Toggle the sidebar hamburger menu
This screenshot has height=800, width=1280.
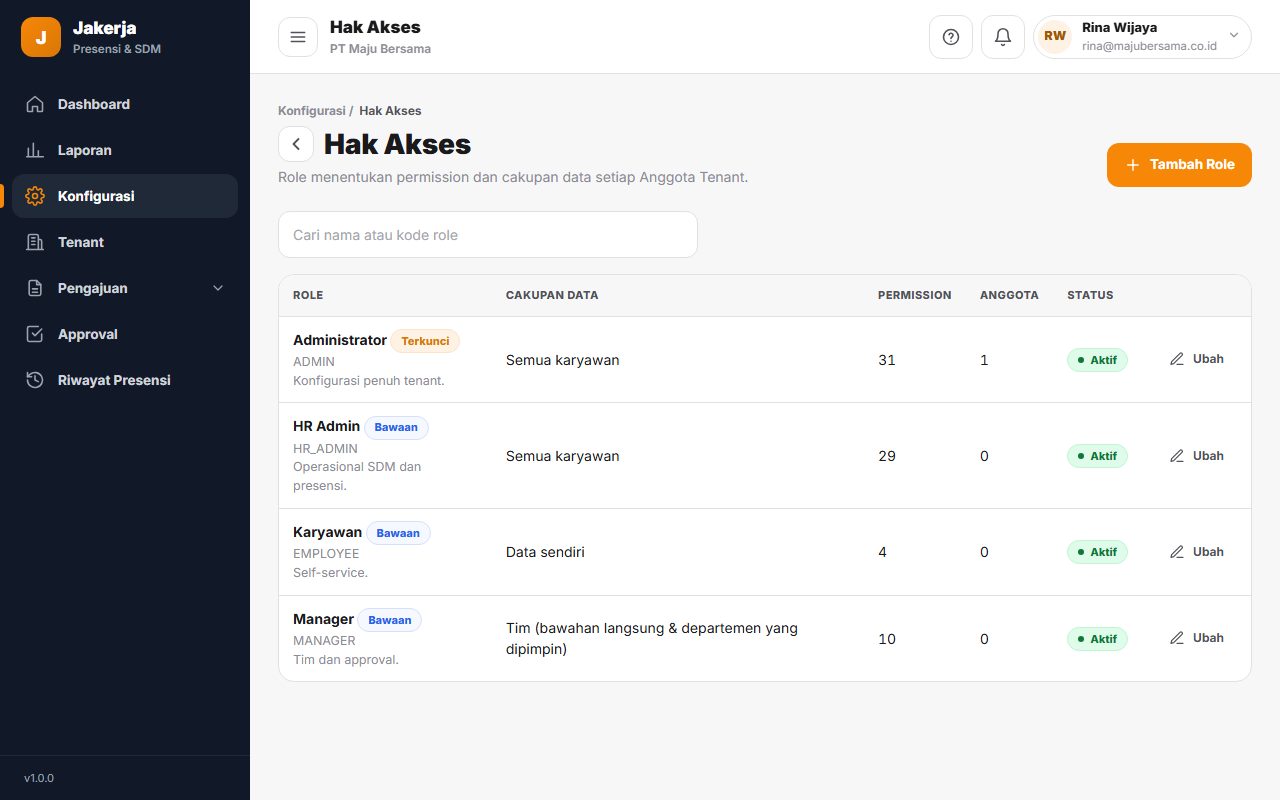coord(298,37)
